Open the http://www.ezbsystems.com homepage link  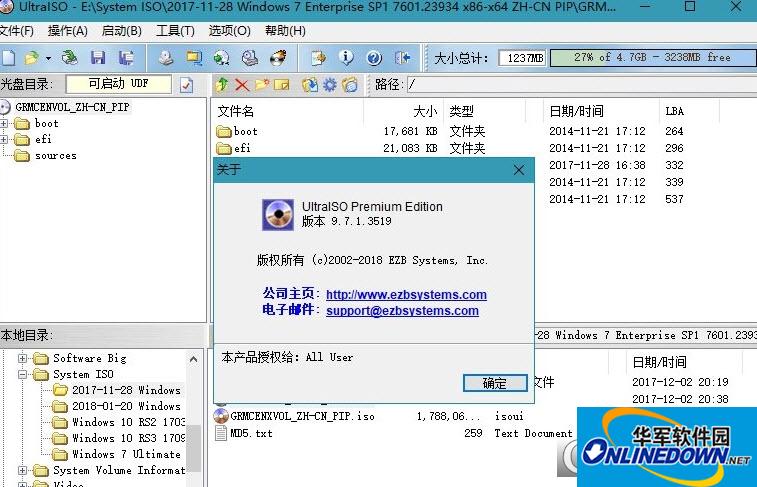click(x=406, y=294)
